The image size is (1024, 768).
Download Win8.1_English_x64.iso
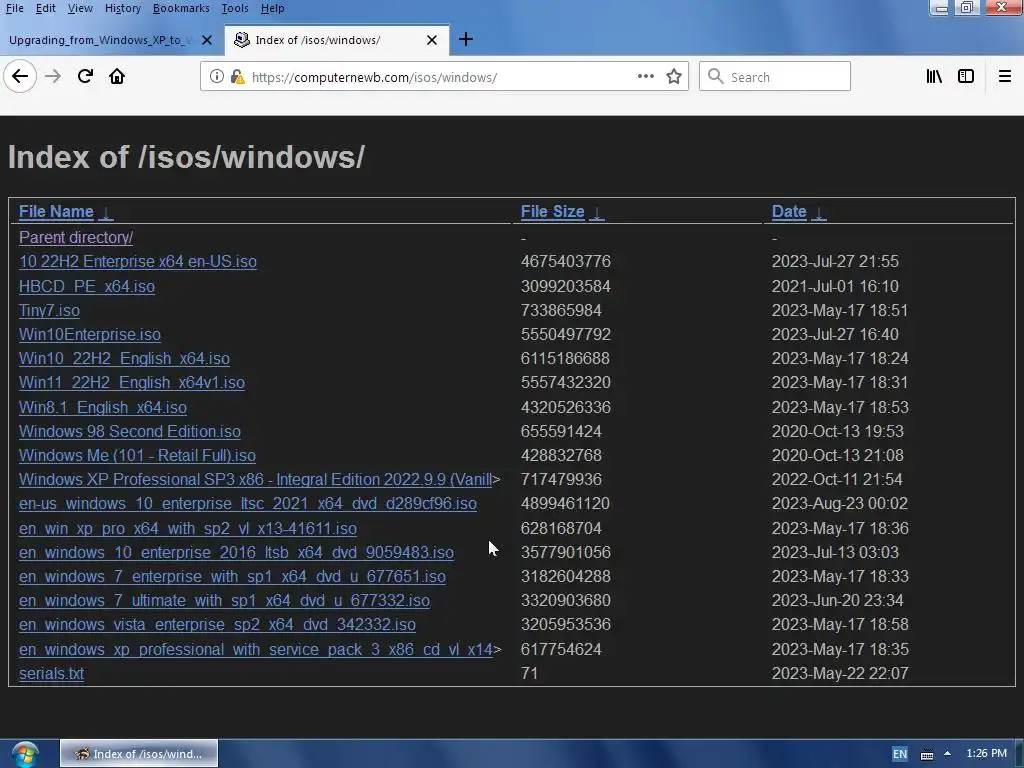103,408
